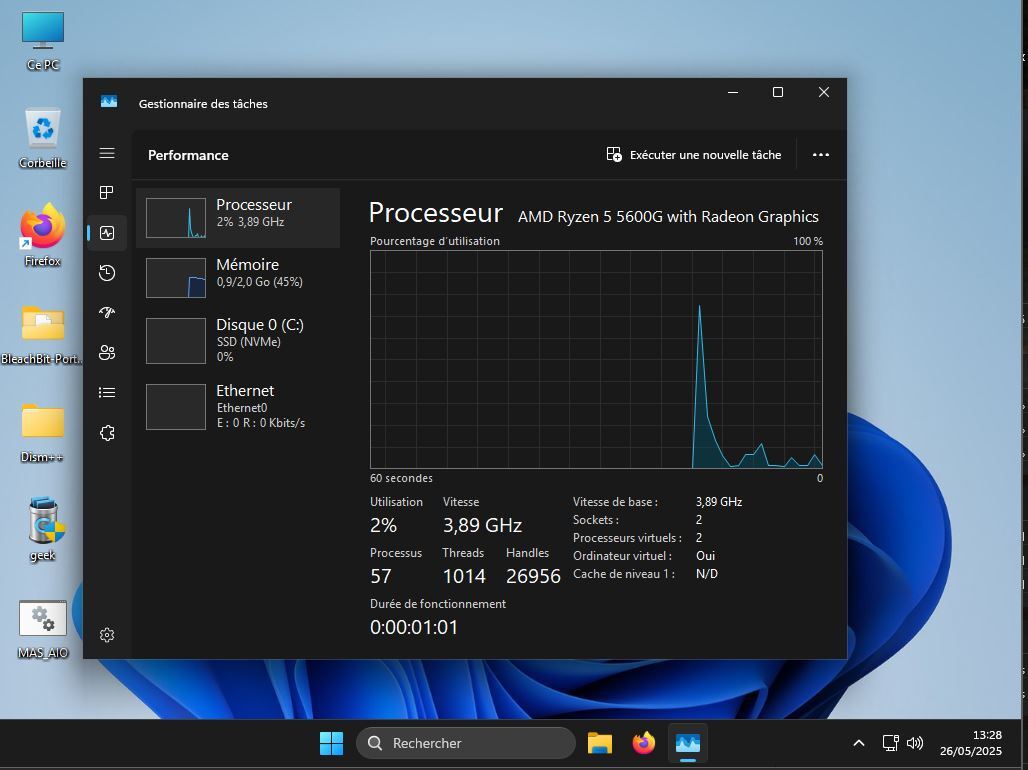Minimize the Task Manager window

[733, 92]
